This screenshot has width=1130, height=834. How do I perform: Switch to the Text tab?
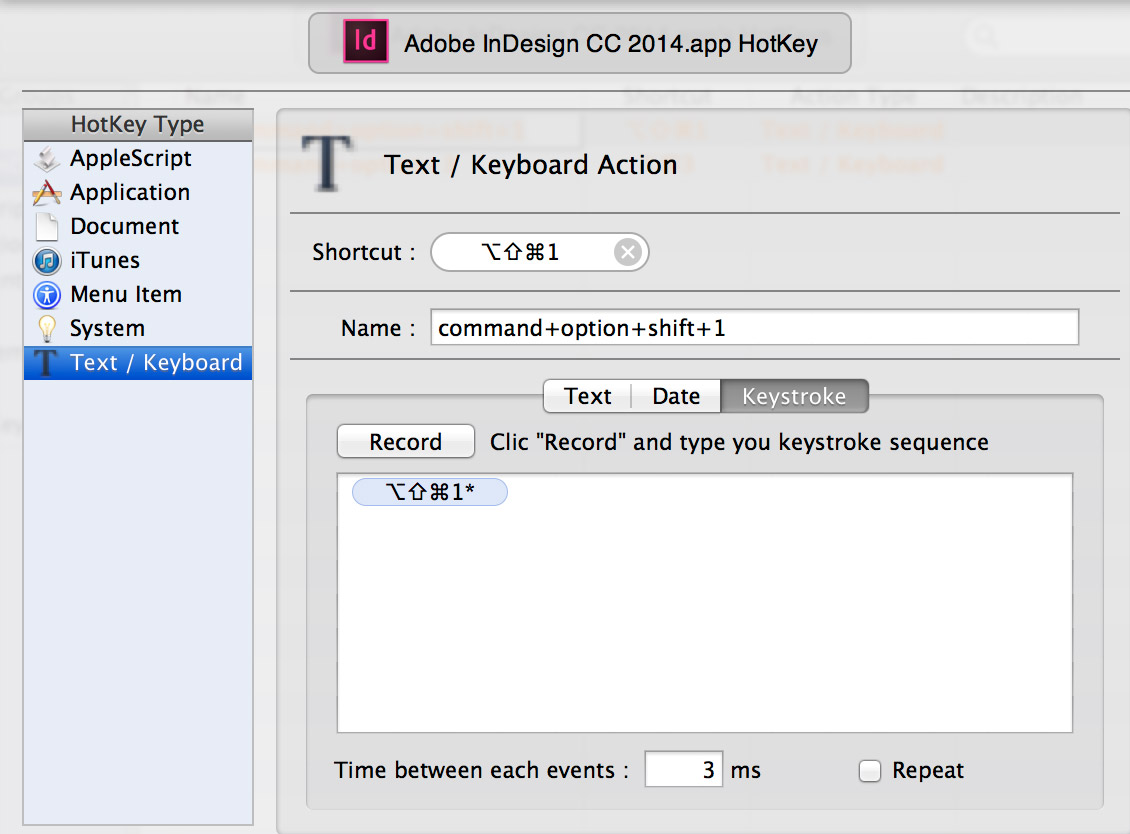tap(587, 396)
